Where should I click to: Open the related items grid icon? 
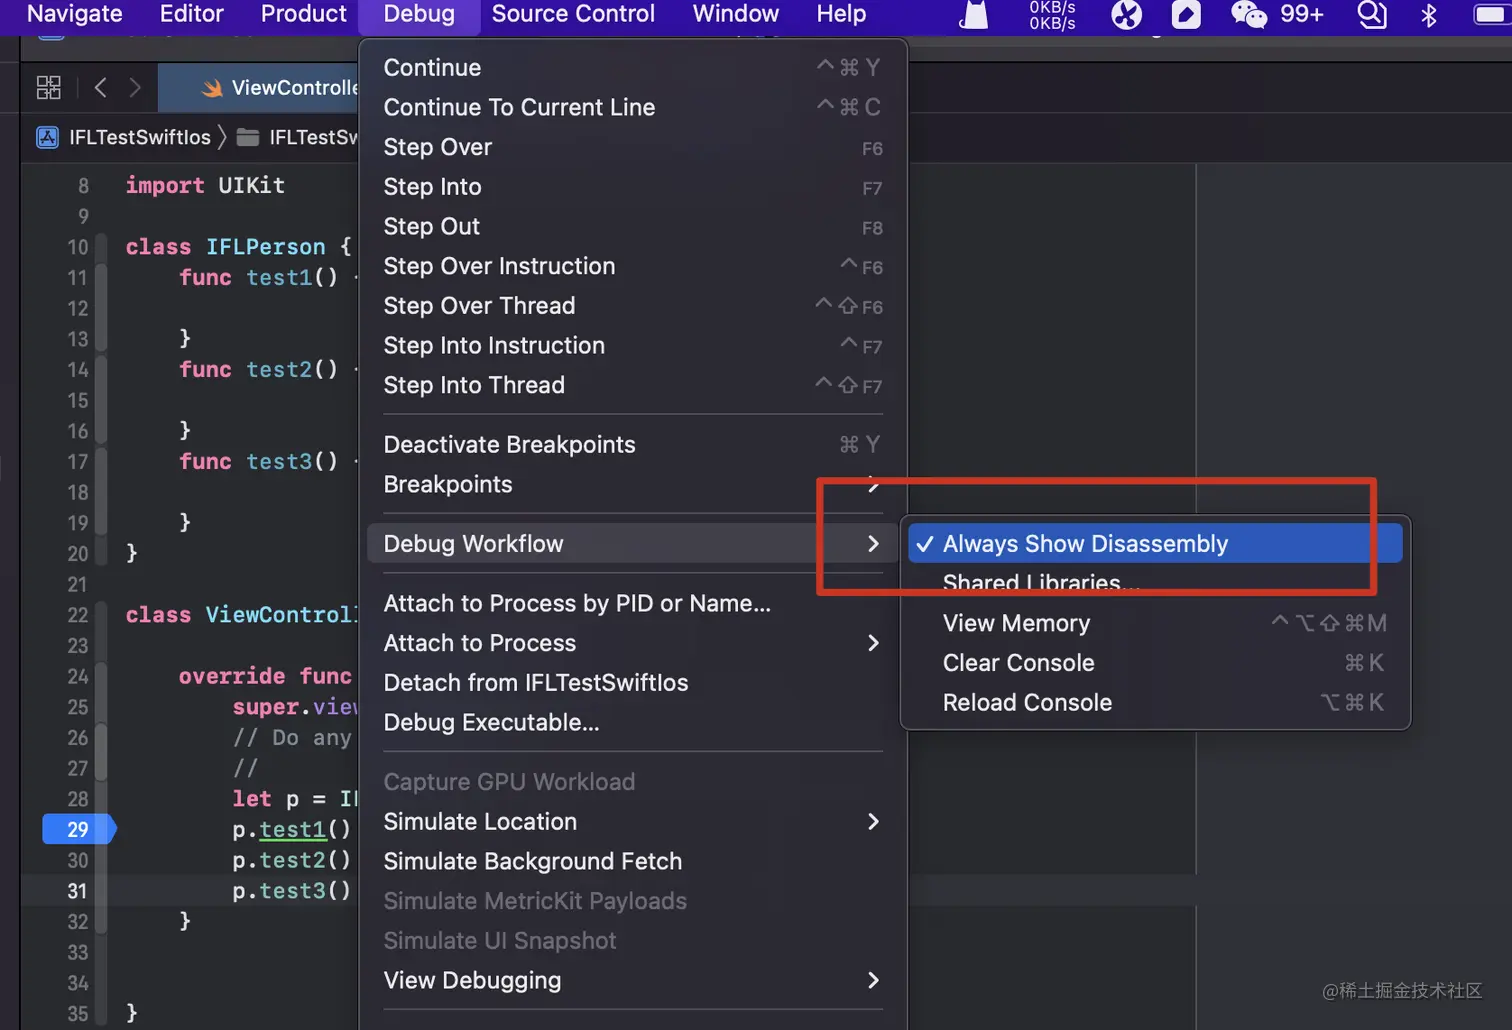coord(48,88)
